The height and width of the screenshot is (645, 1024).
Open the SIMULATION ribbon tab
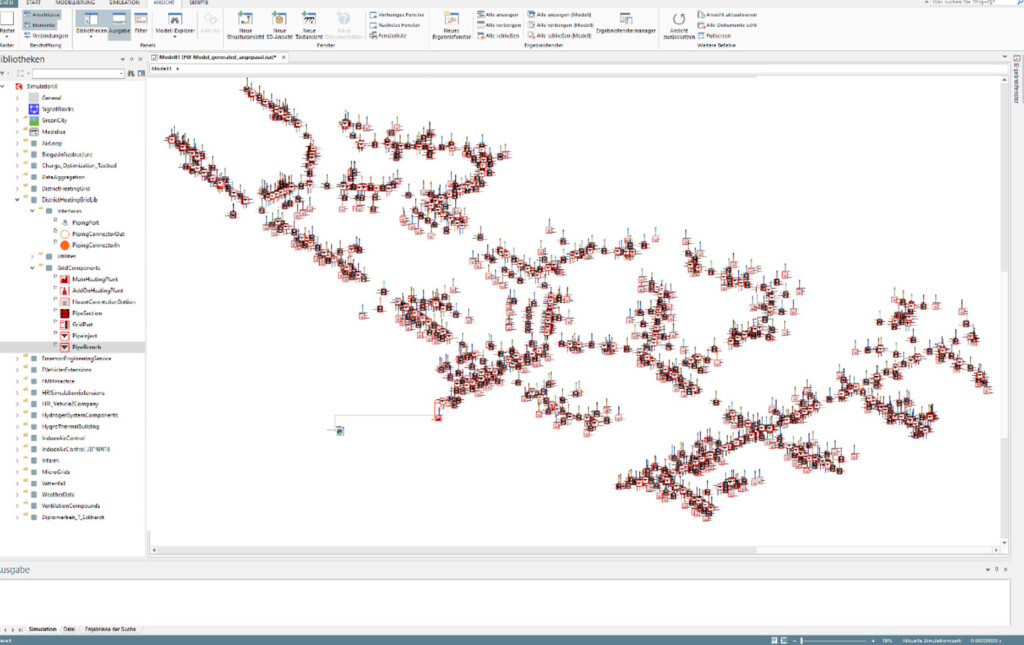124,3
